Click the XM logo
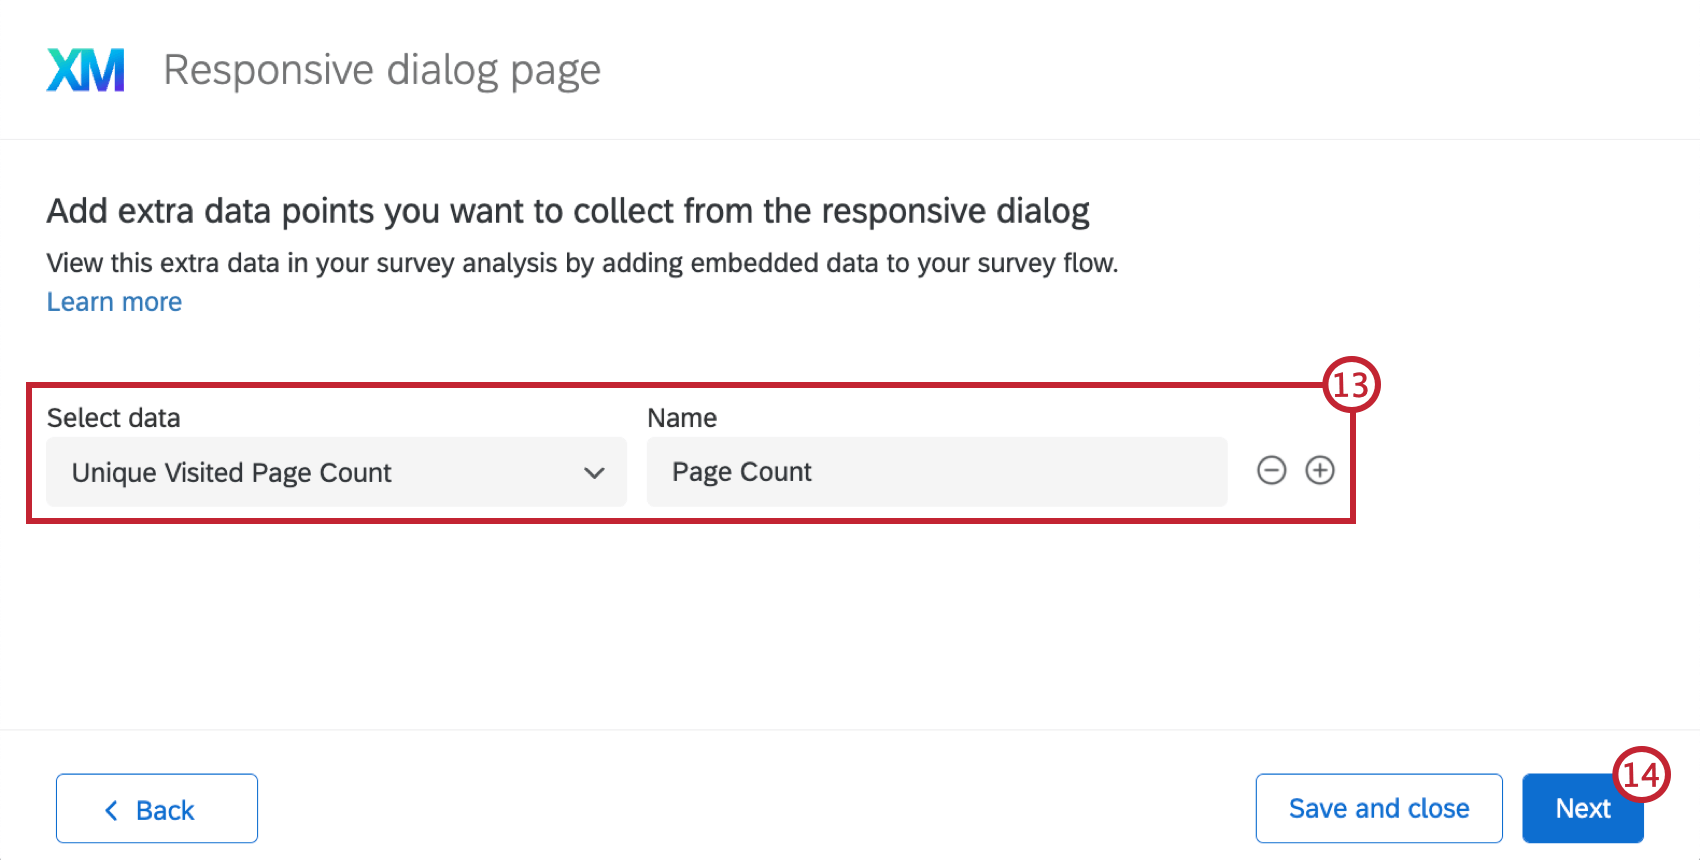The width and height of the screenshot is (1700, 860). [x=86, y=70]
